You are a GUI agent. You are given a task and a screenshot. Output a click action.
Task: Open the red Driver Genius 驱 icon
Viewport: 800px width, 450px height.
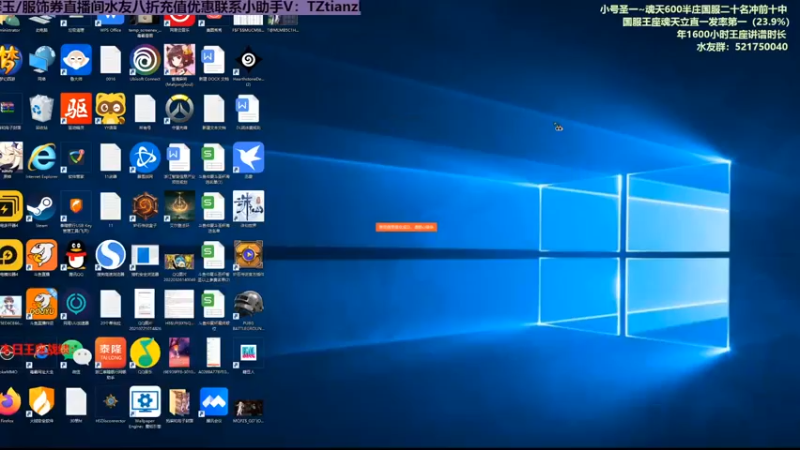[76, 109]
